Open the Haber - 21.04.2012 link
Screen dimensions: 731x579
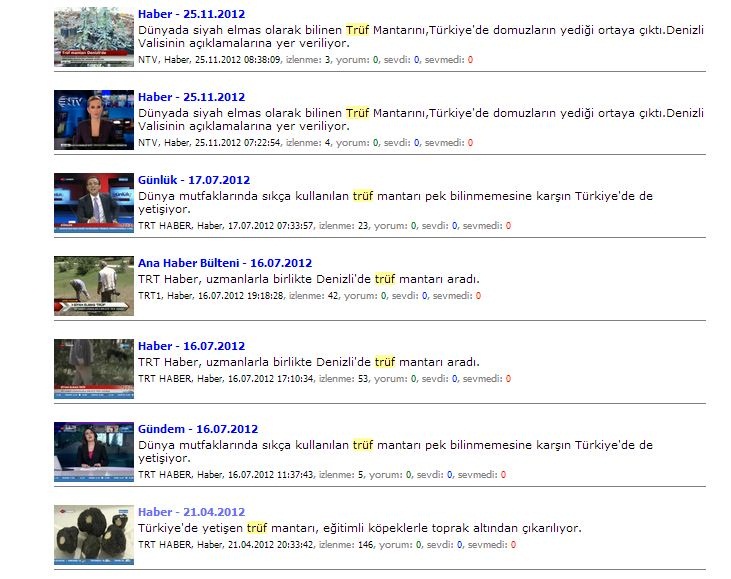tap(191, 512)
